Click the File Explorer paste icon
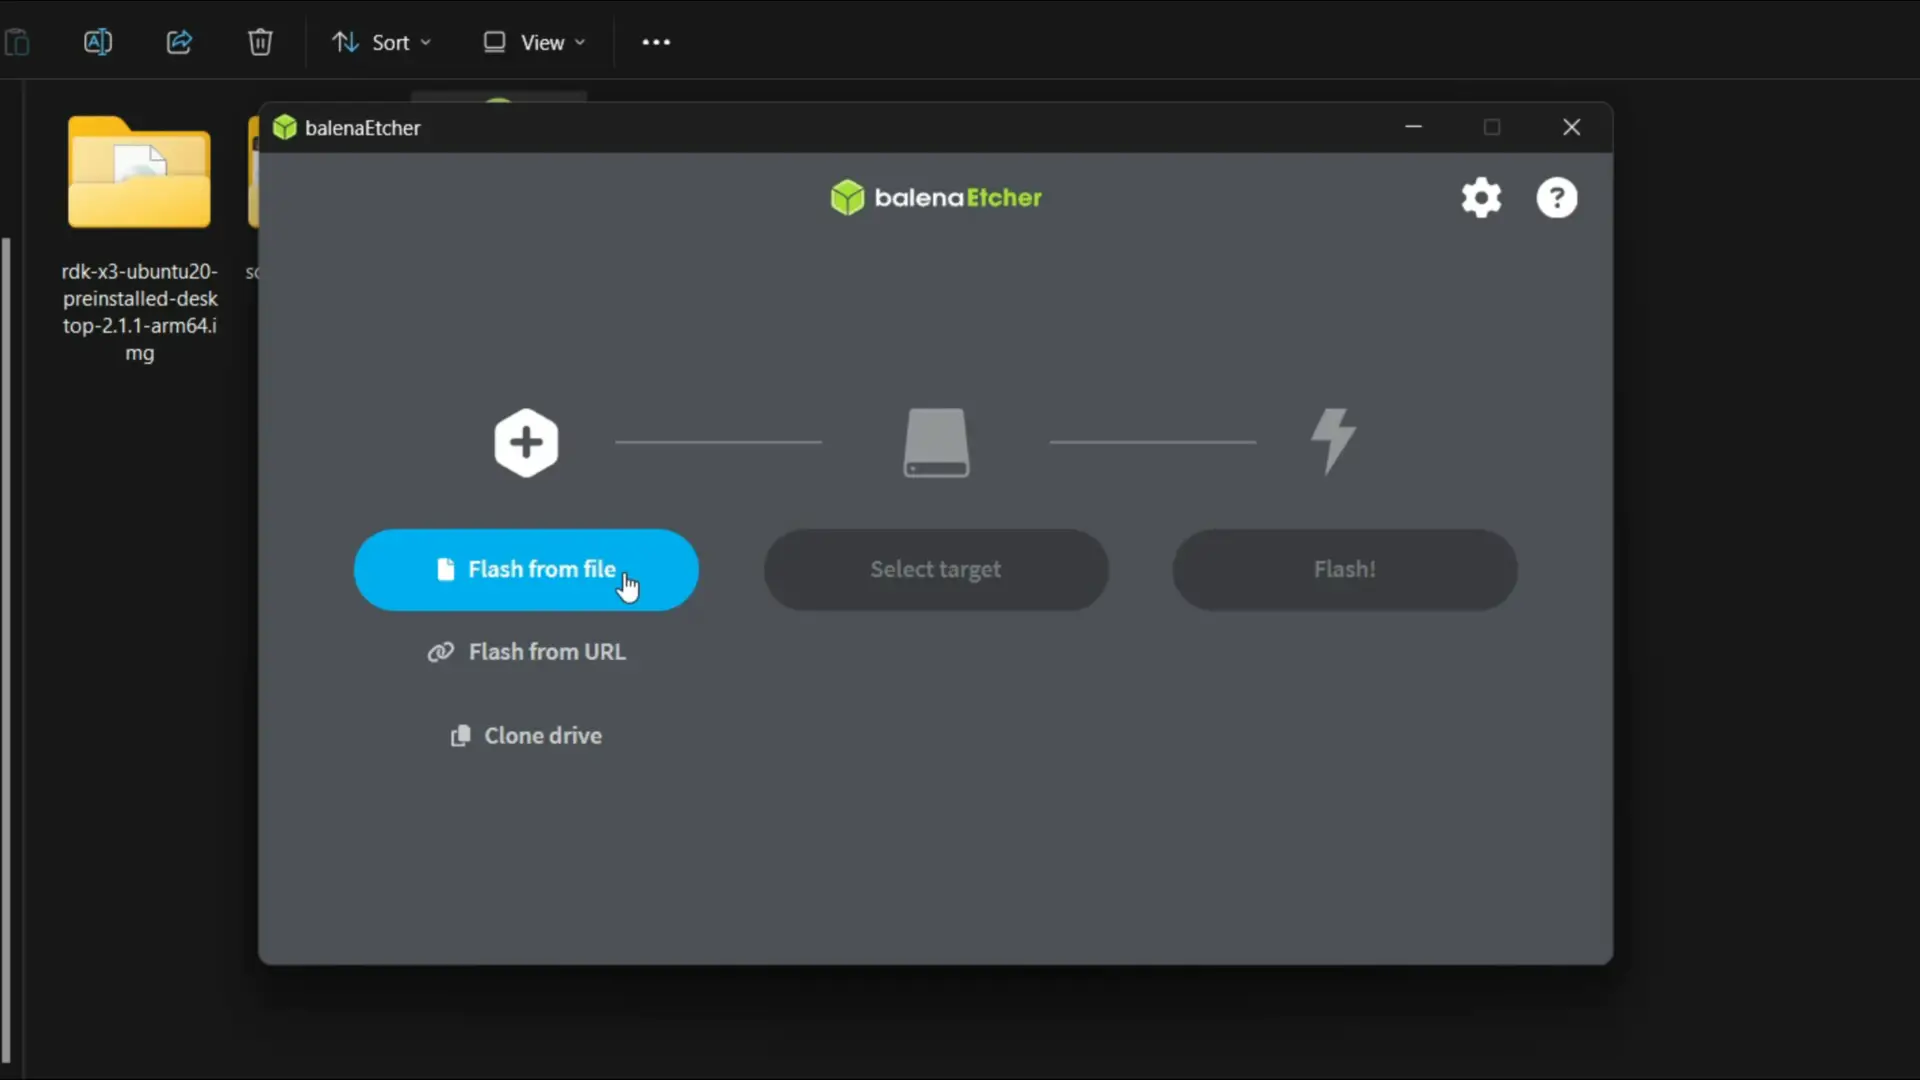1920x1080 pixels. coord(17,42)
